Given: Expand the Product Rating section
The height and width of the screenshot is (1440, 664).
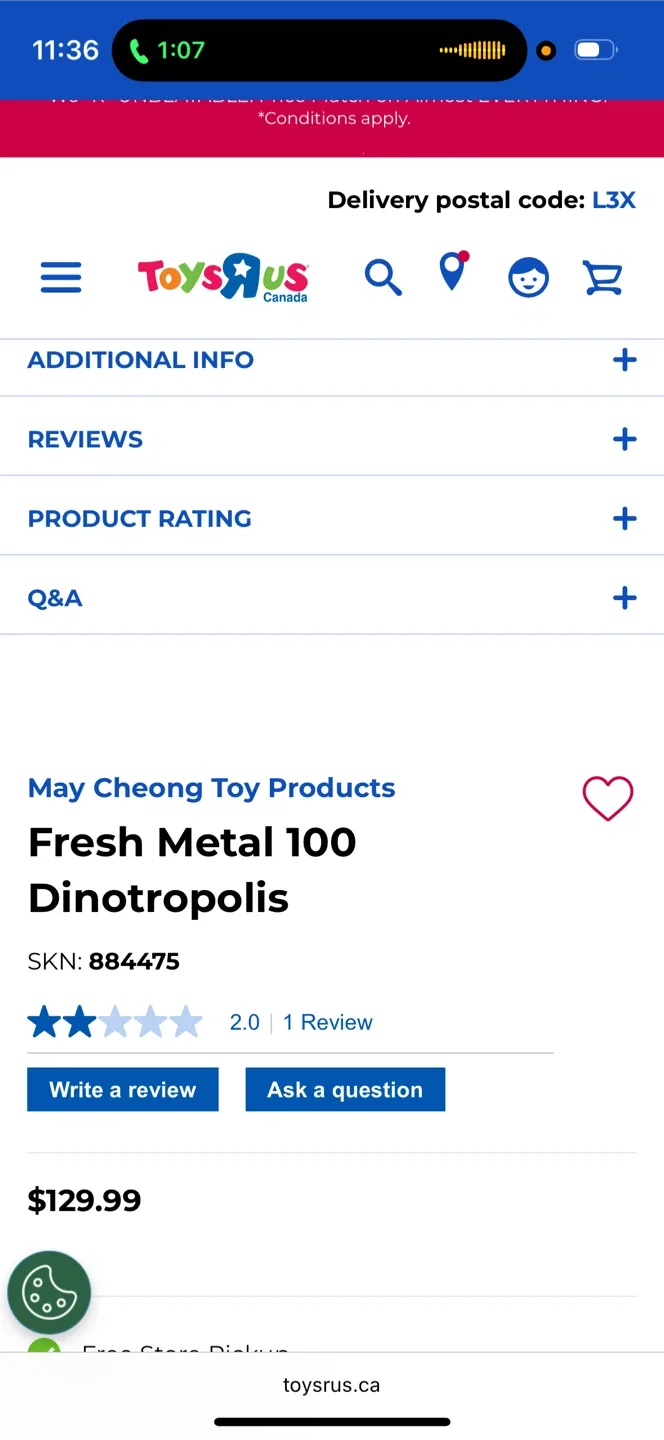Looking at the screenshot, I should (624, 518).
